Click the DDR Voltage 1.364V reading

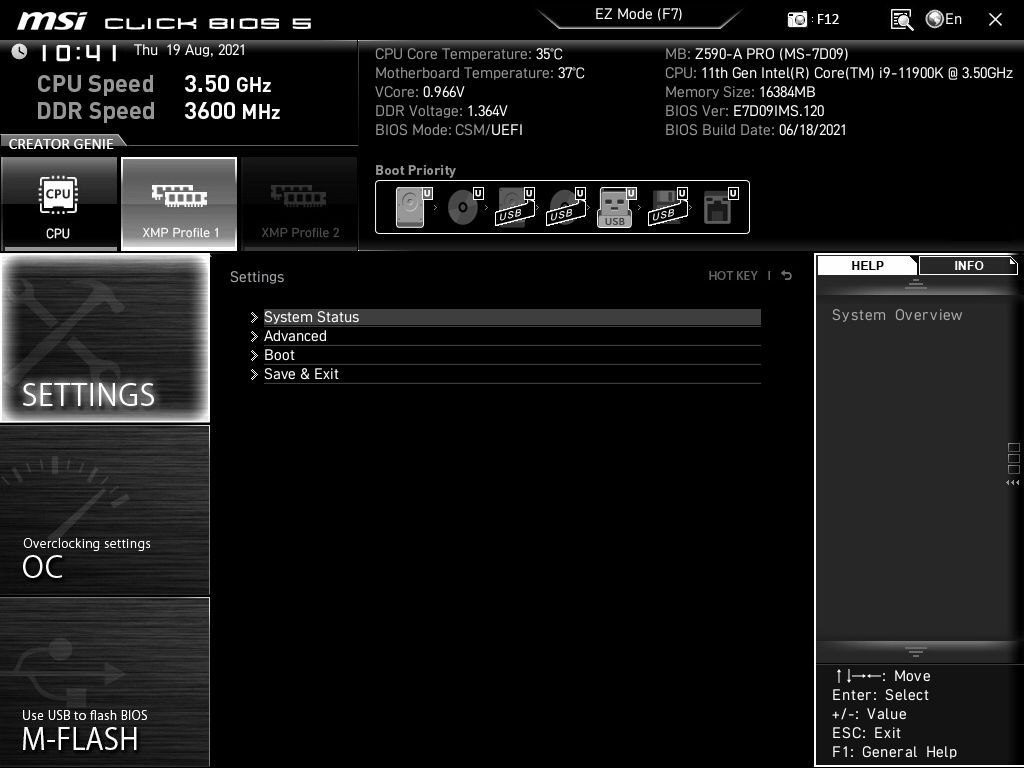point(441,111)
